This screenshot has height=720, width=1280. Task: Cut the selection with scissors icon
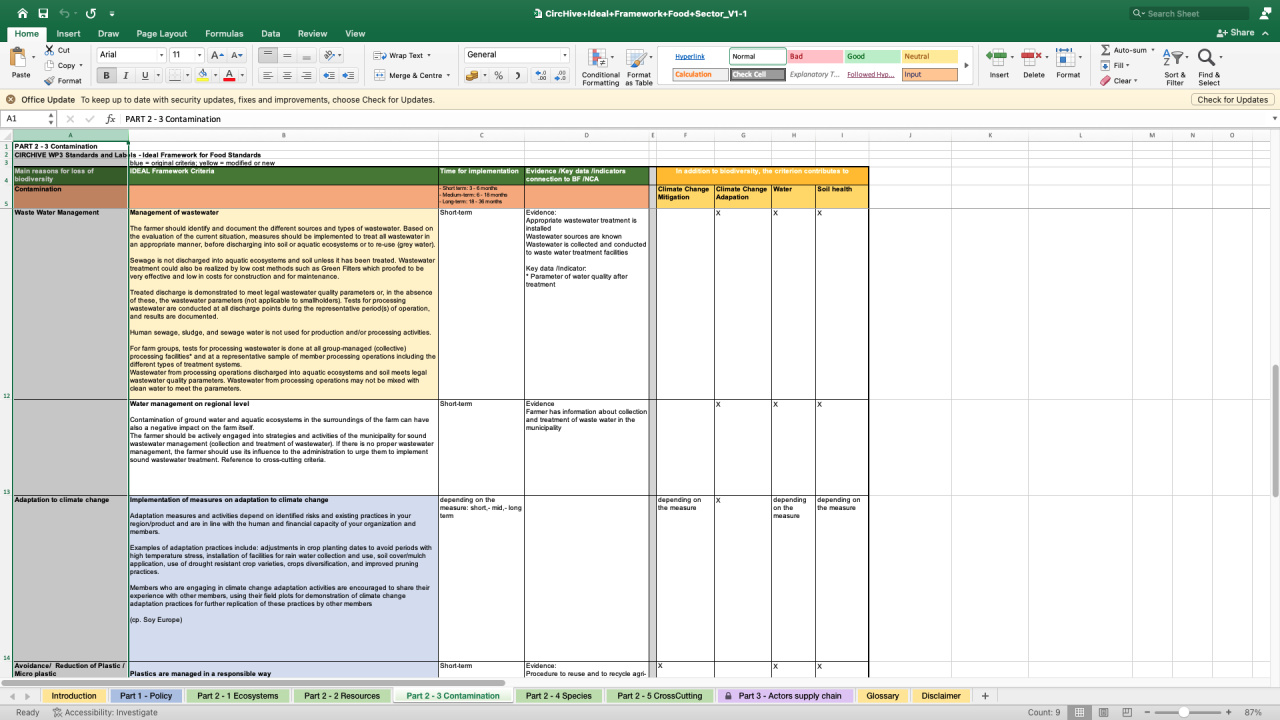pos(50,50)
